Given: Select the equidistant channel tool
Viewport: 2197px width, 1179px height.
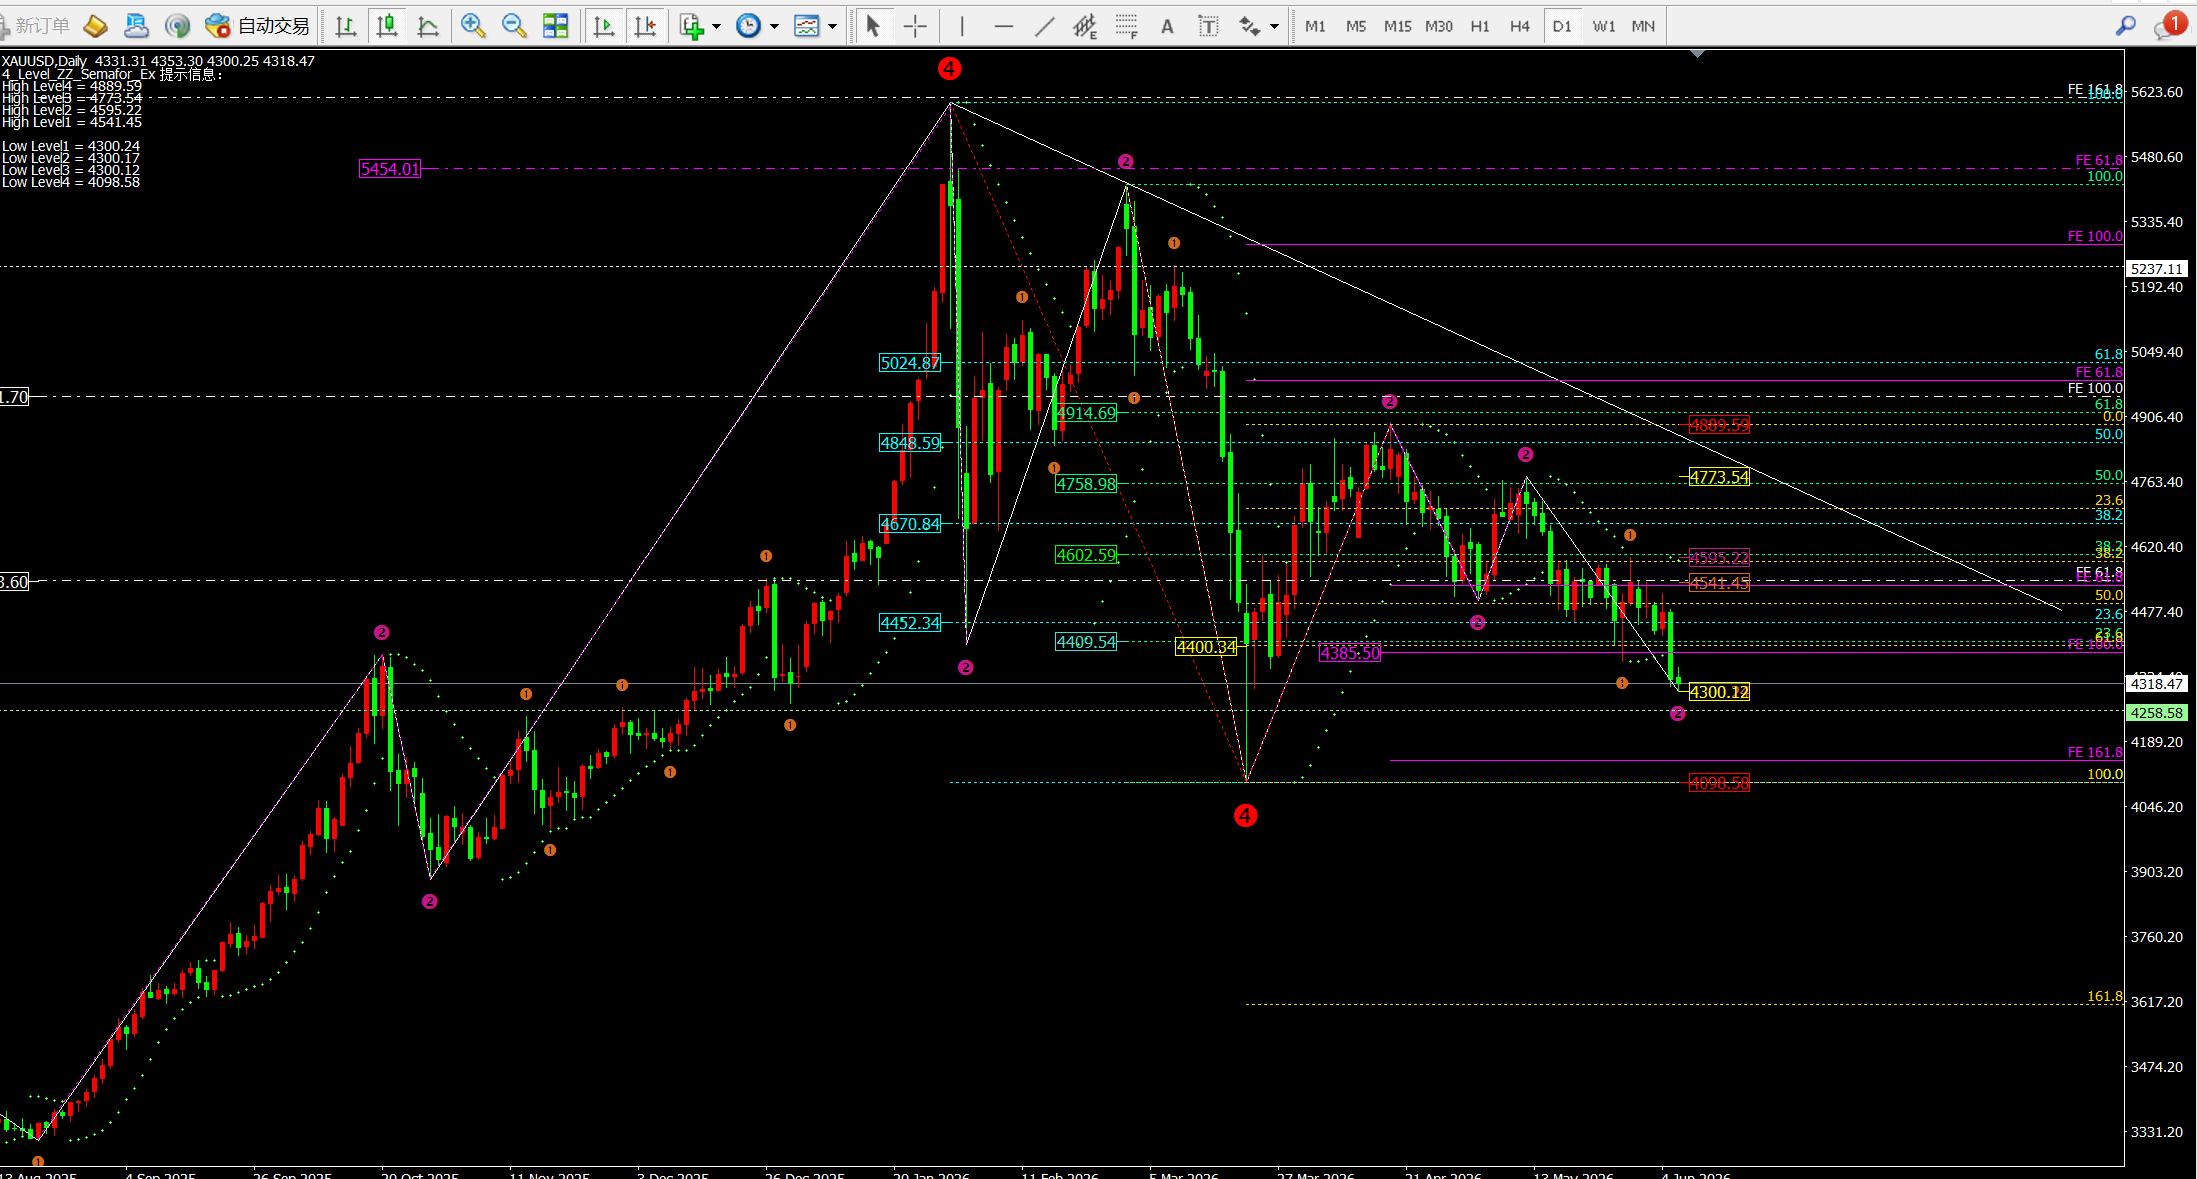Looking at the screenshot, I should 1085,26.
